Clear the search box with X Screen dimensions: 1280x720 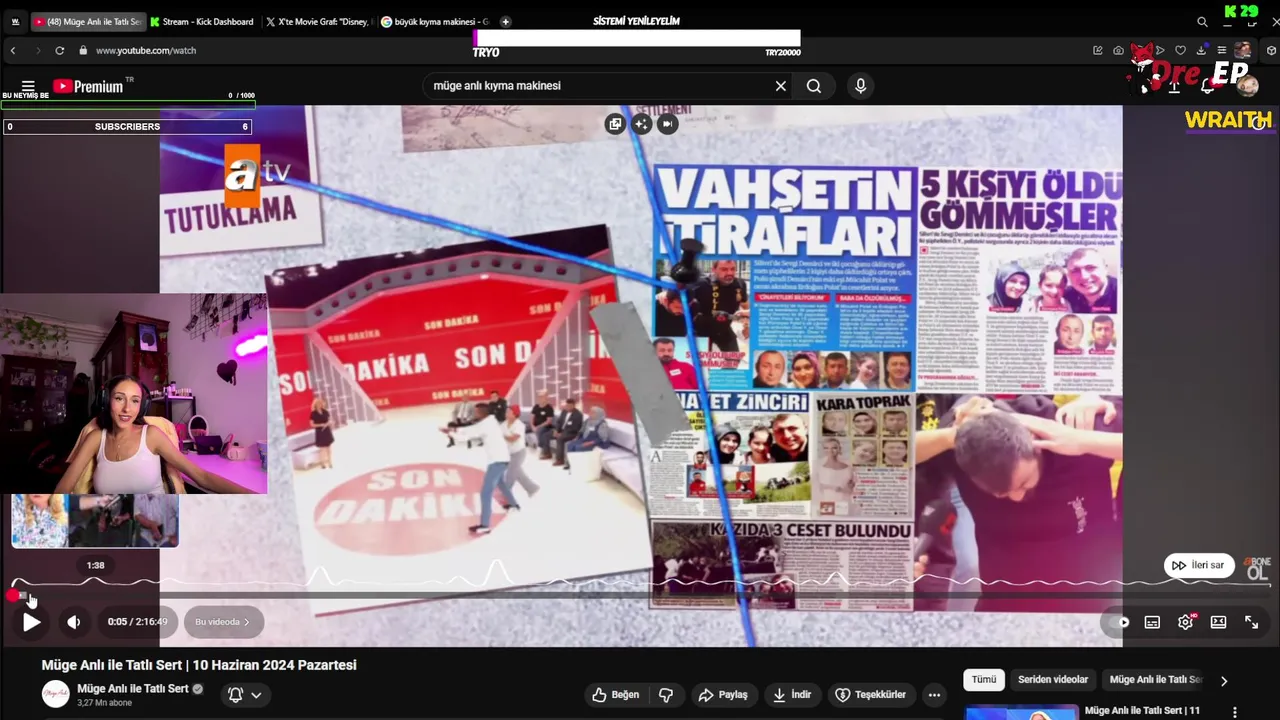[x=781, y=86]
